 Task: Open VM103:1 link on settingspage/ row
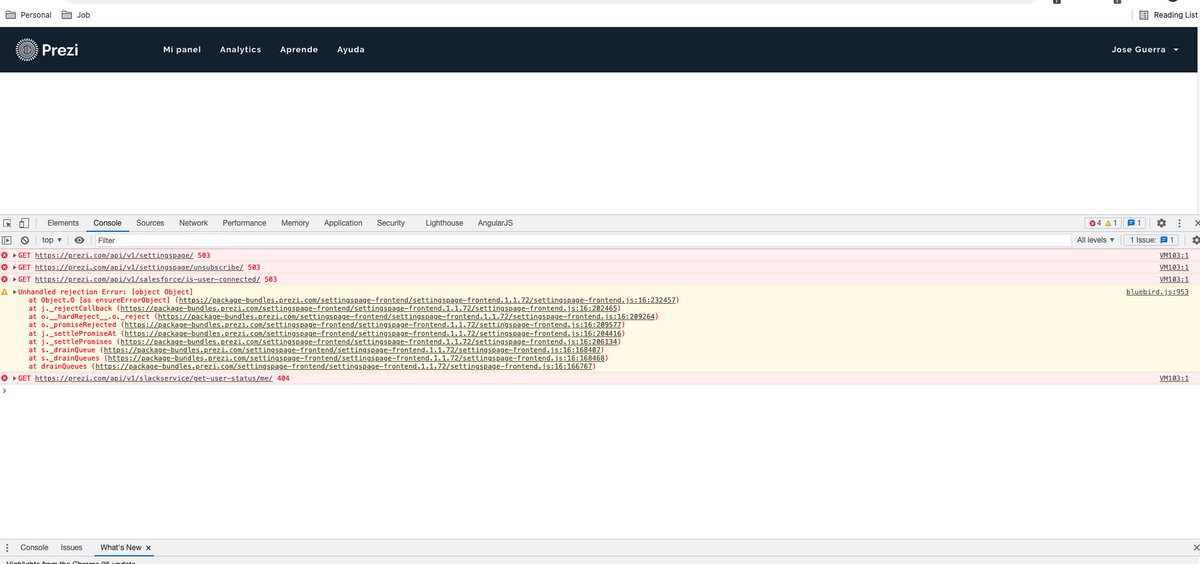(1174, 255)
